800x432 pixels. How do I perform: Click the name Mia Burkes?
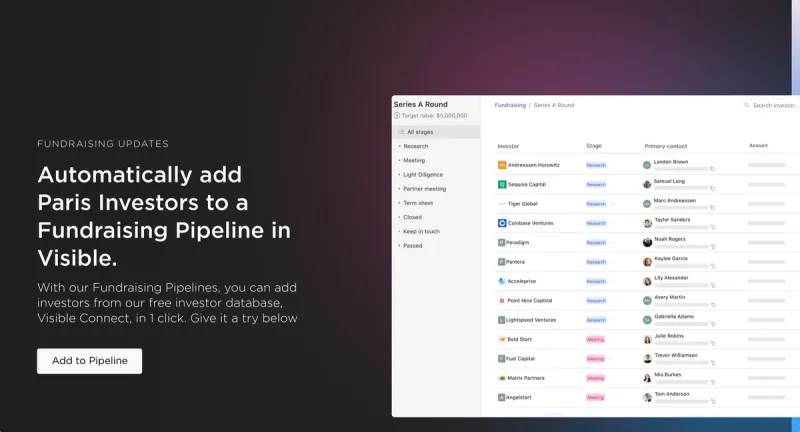668,375
